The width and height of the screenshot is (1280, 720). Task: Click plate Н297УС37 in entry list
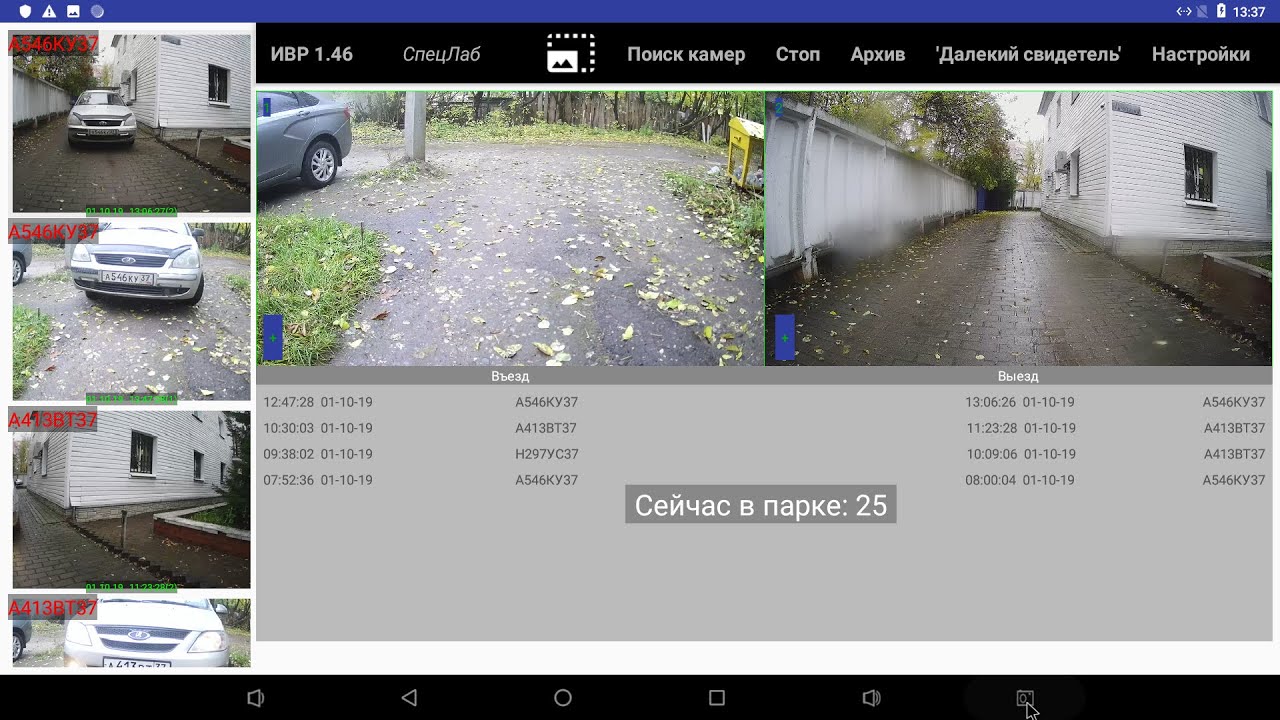(x=546, y=454)
